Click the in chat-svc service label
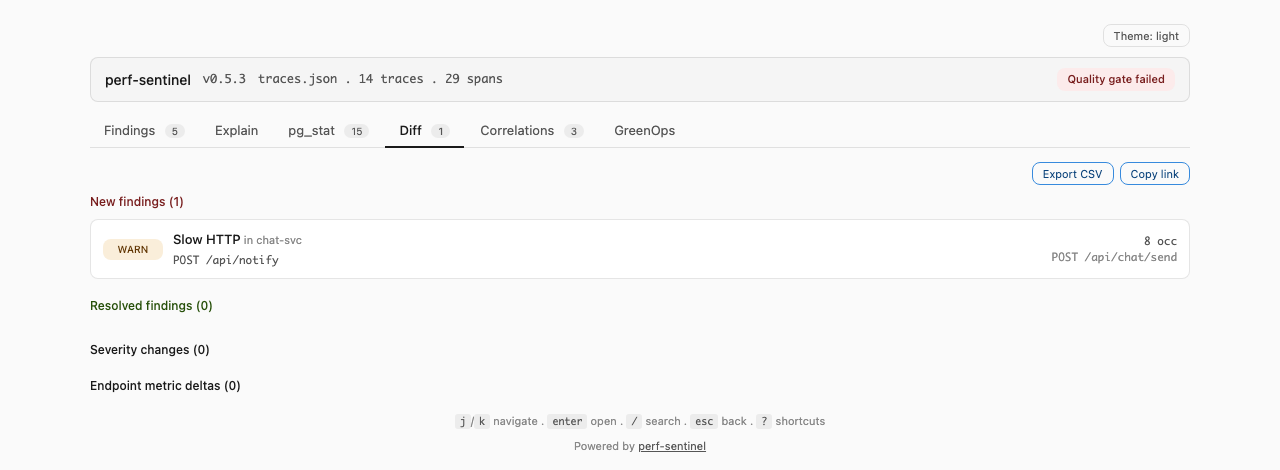Image resolution: width=1280 pixels, height=470 pixels. pyautogui.click(x=273, y=240)
